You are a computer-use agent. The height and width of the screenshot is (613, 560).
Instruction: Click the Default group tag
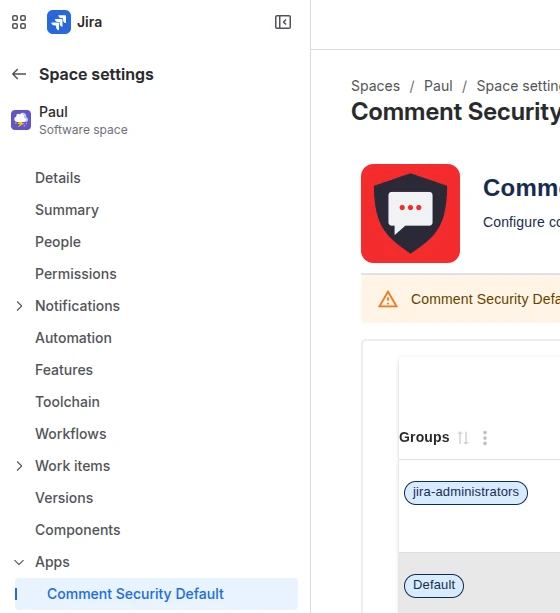click(434, 586)
